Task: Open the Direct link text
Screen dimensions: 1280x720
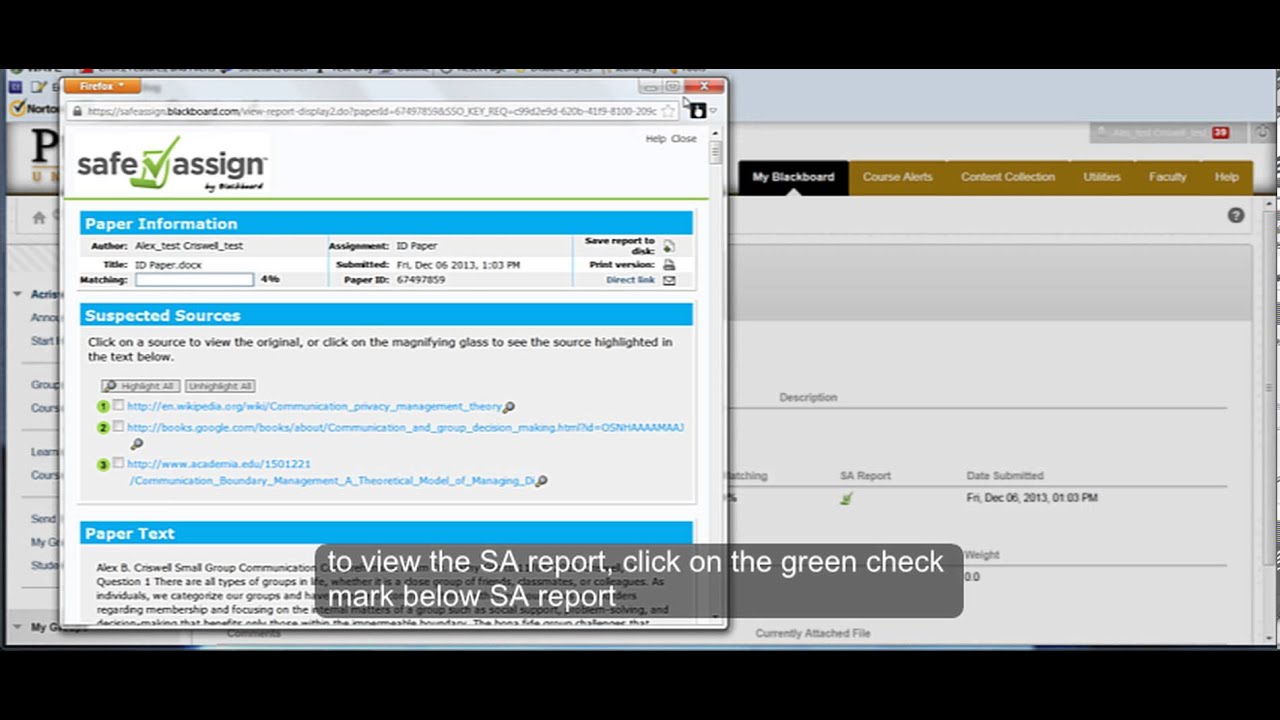Action: 630,280
